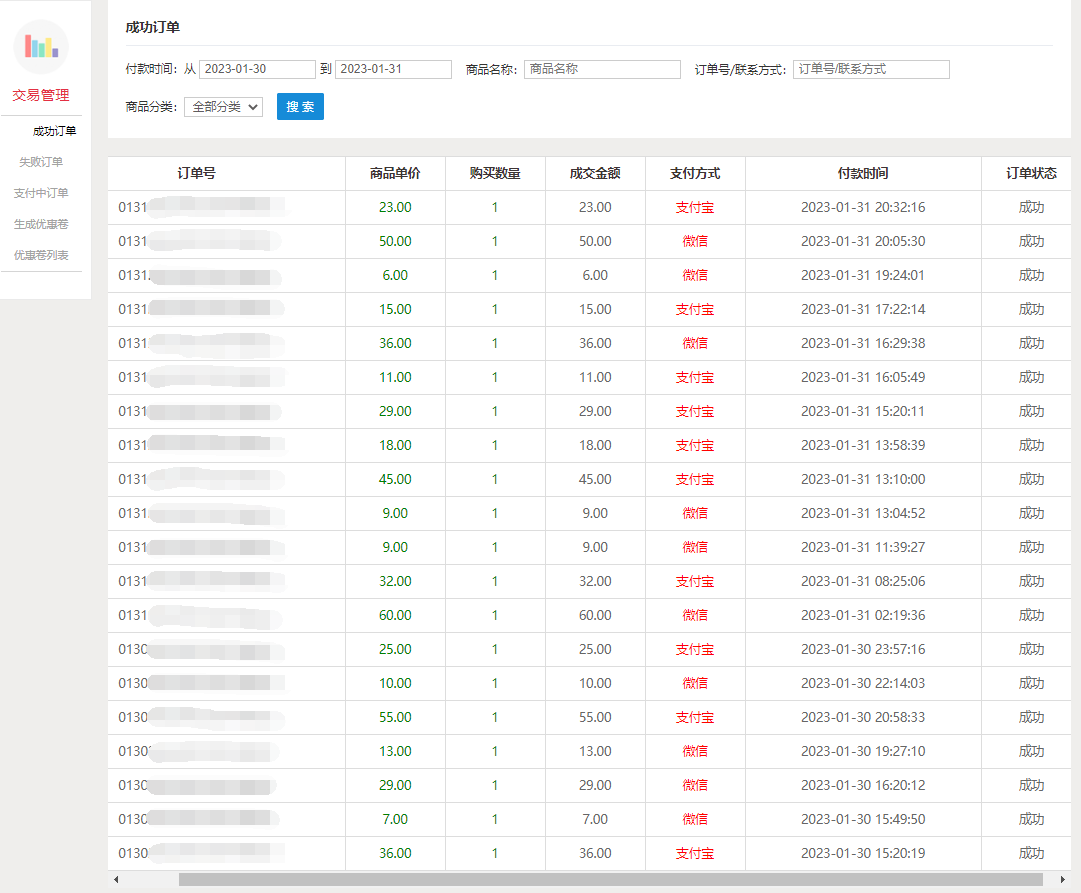
Task: Click 微信 in the 20:05:30 row
Action: pos(695,241)
